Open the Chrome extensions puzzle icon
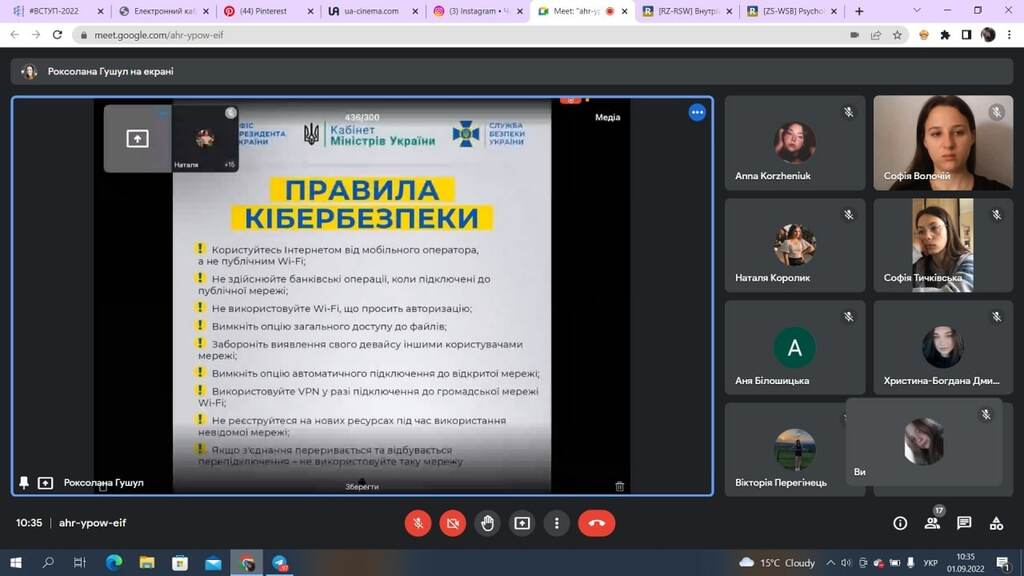This screenshot has height=576, width=1024. click(x=945, y=34)
